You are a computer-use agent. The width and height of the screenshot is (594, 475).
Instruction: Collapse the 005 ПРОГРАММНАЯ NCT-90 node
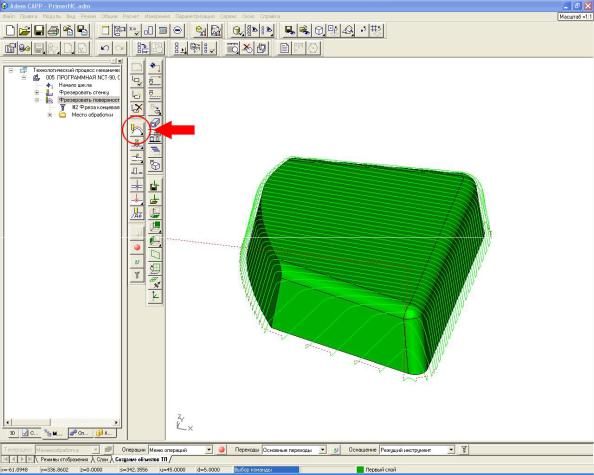pos(24,78)
